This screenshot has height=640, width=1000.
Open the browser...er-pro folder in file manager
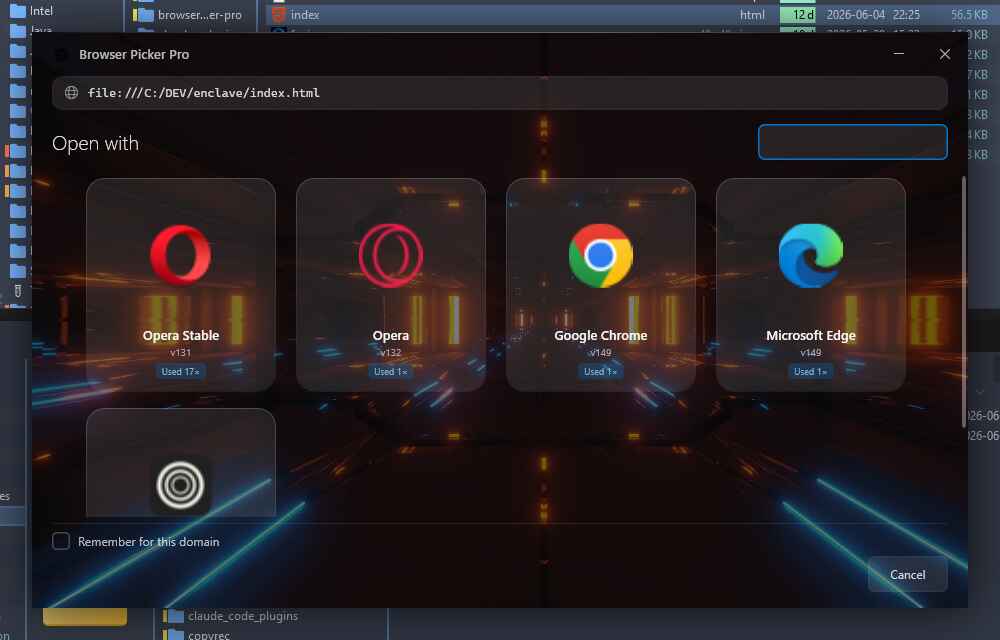click(200, 15)
